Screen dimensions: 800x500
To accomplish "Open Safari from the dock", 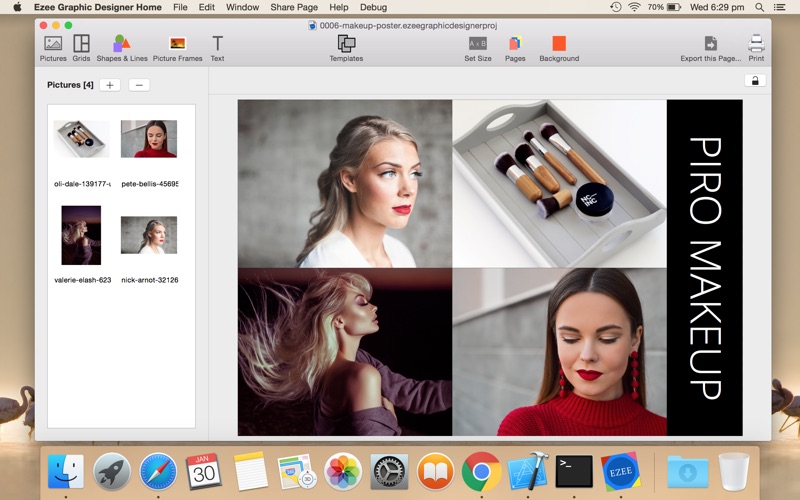I will [x=158, y=471].
